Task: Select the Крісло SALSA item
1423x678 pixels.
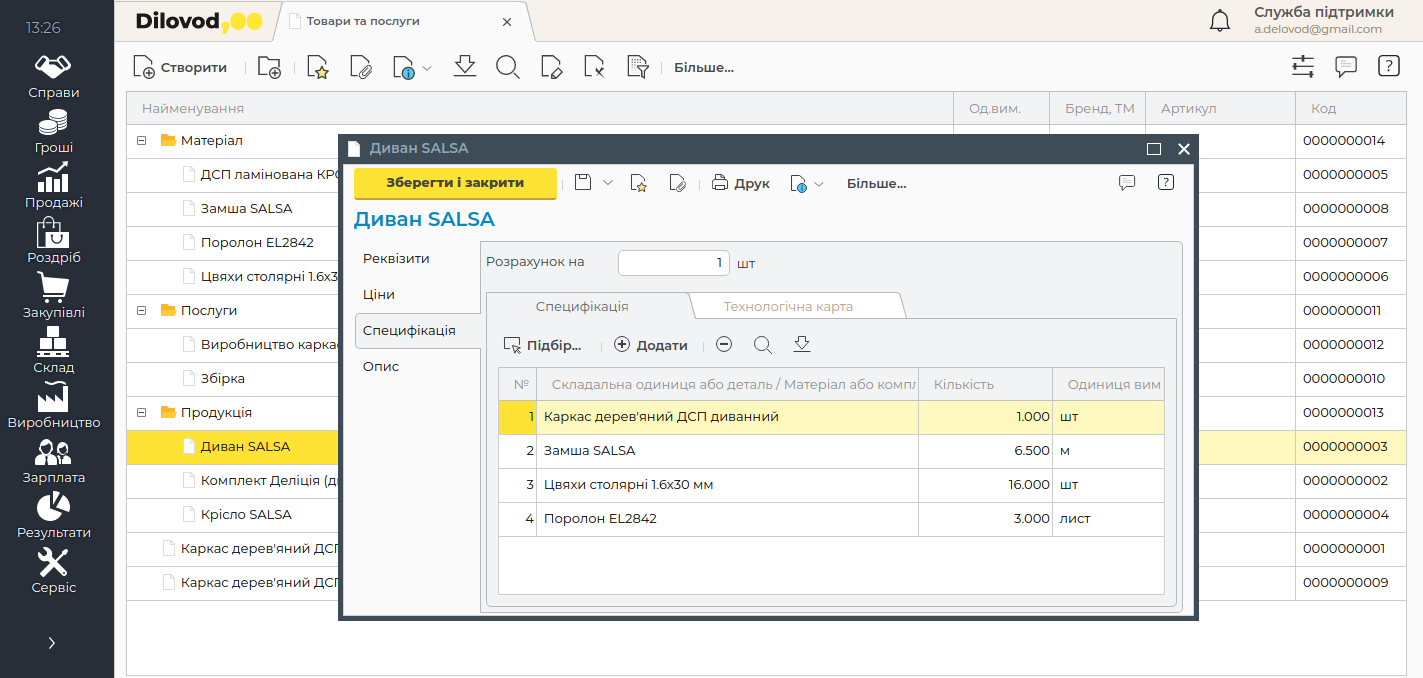Action: (246, 515)
